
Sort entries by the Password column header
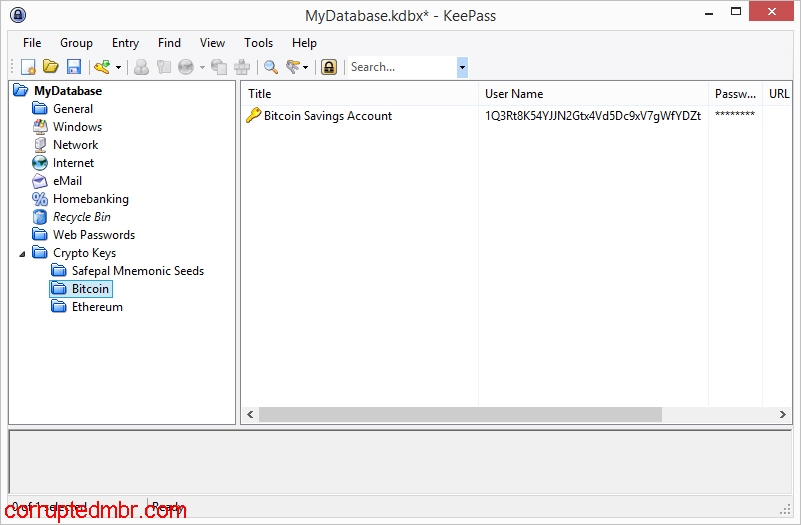(x=735, y=94)
